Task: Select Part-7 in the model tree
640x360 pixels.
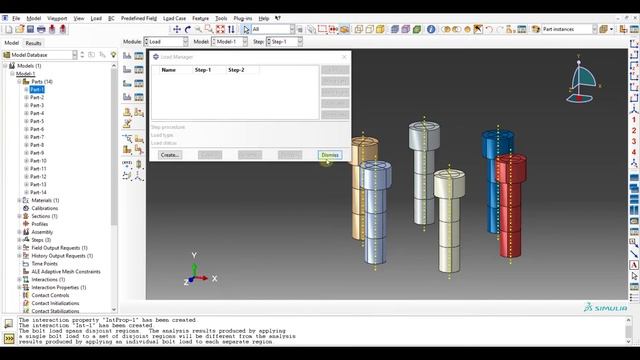Action: coord(37,137)
